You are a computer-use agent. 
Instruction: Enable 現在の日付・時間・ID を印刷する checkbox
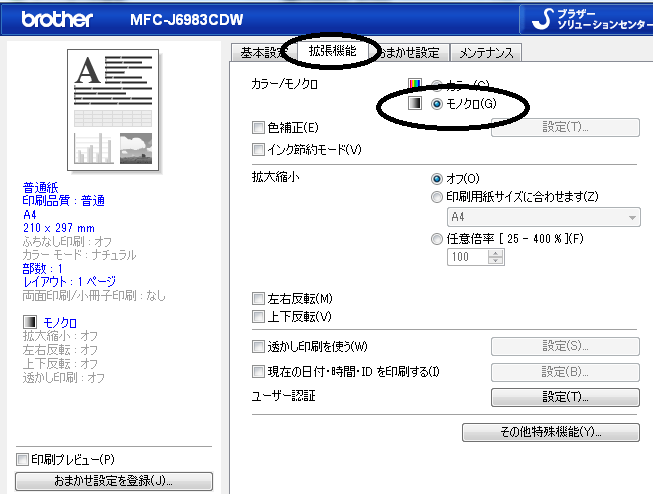point(258,372)
